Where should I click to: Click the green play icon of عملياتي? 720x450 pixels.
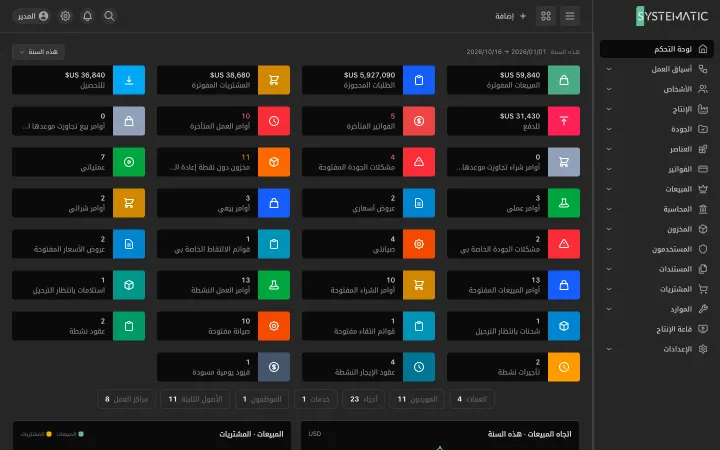point(129,162)
